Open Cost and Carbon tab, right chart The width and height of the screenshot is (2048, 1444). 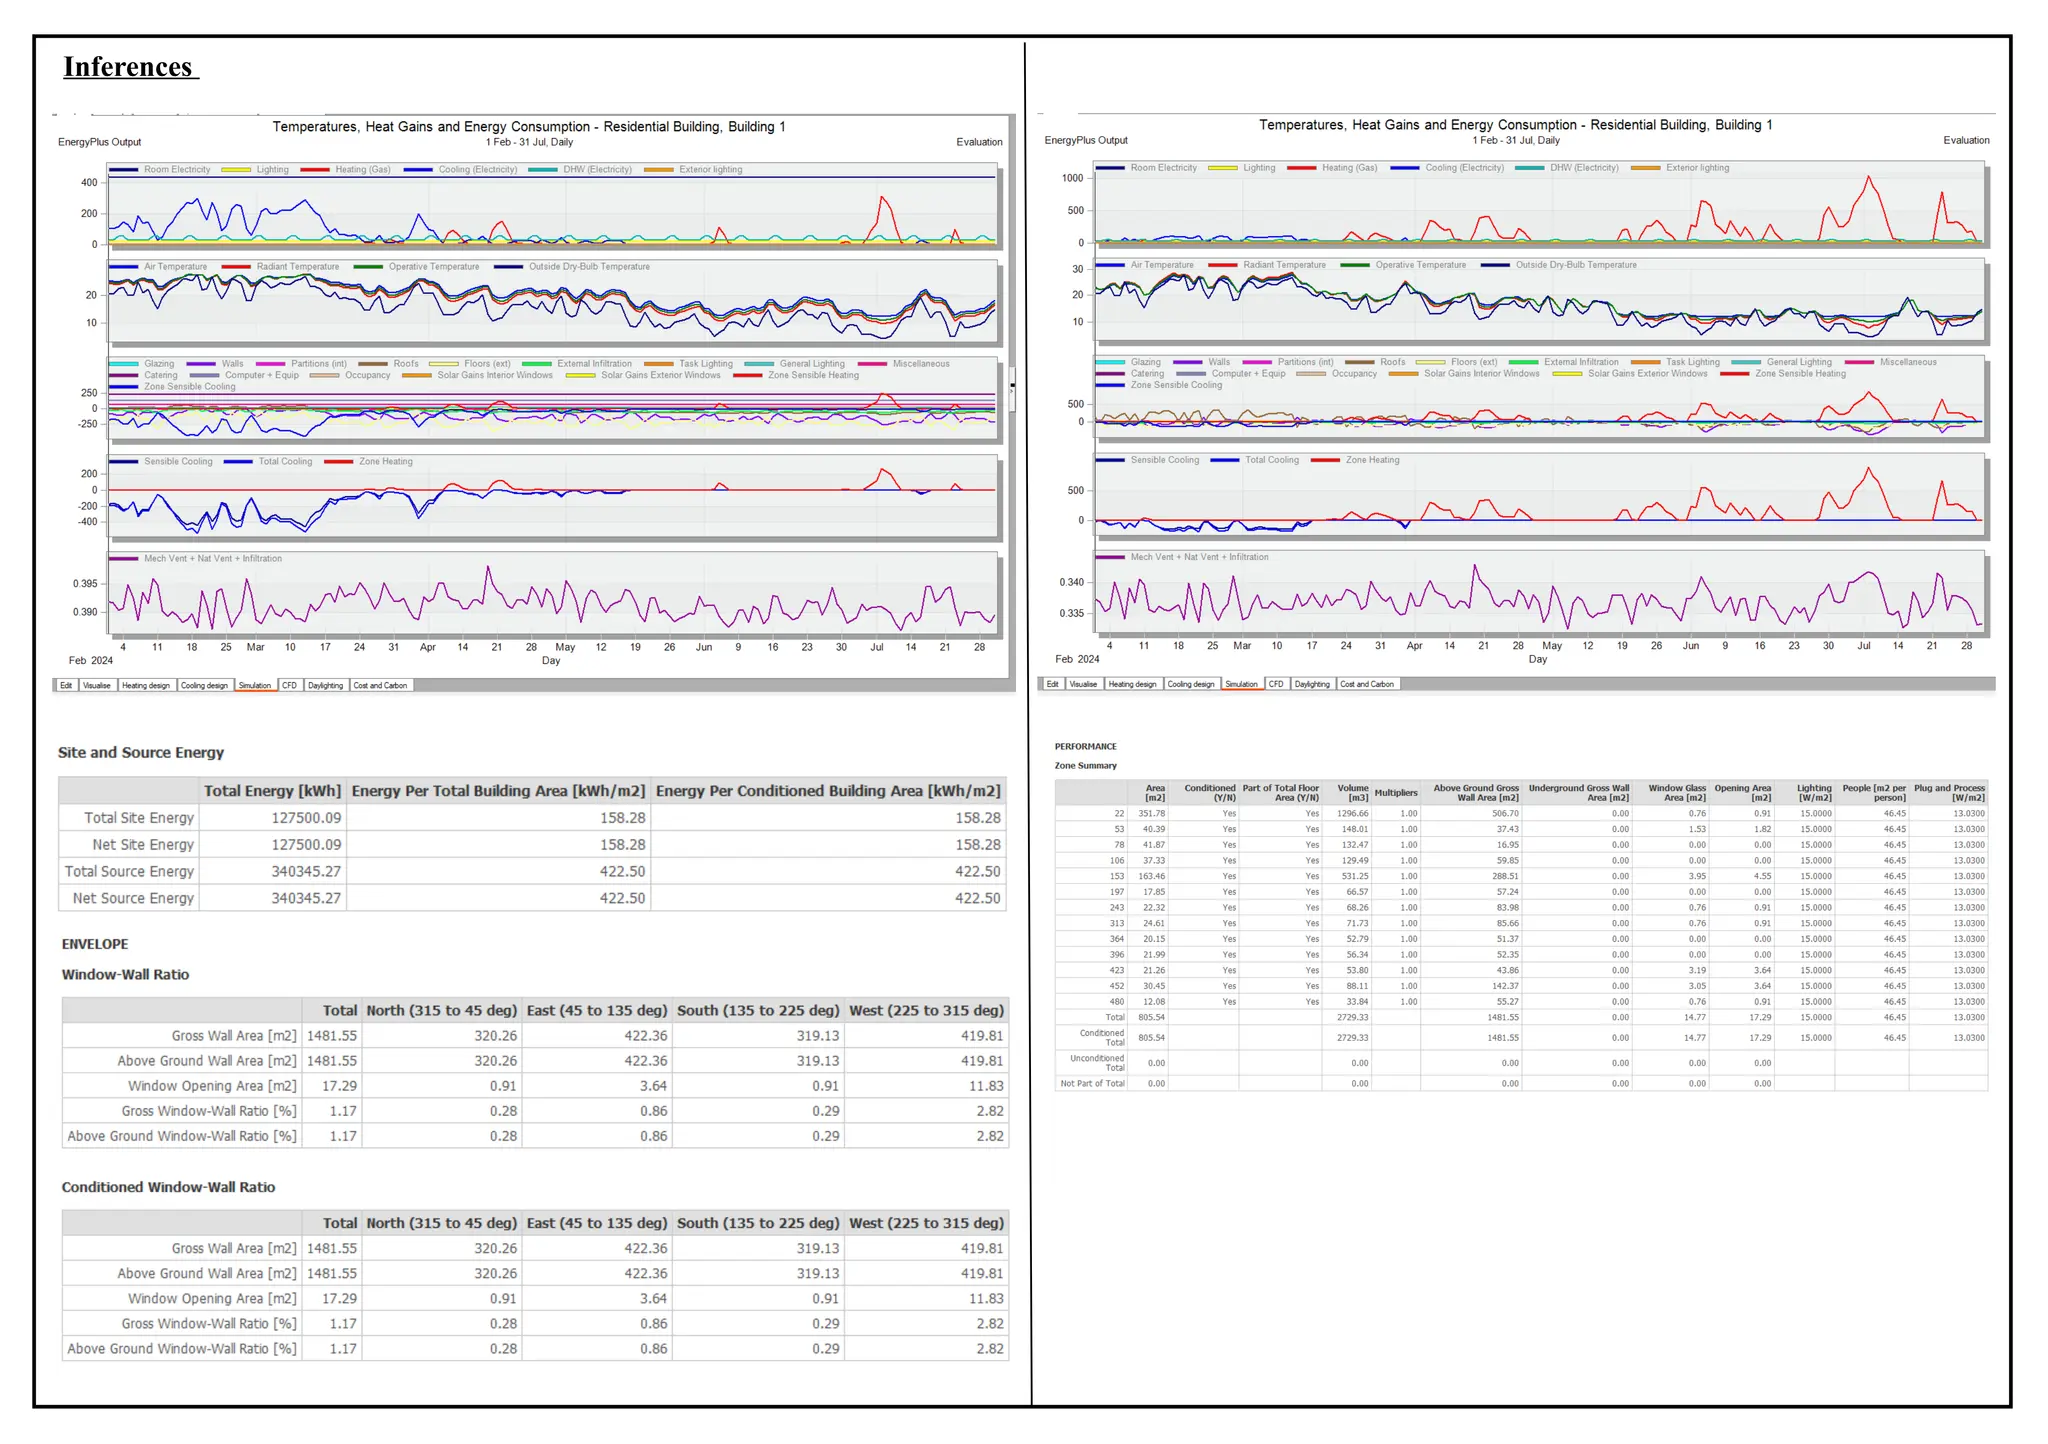pyautogui.click(x=1367, y=685)
